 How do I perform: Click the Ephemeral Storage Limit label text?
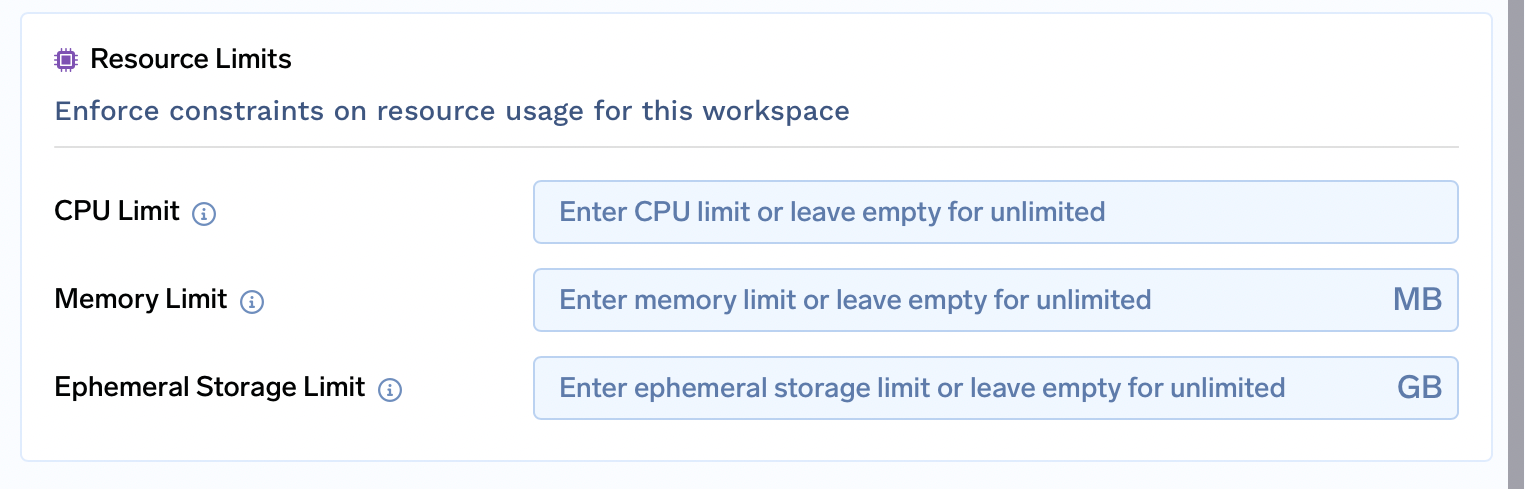(x=209, y=387)
